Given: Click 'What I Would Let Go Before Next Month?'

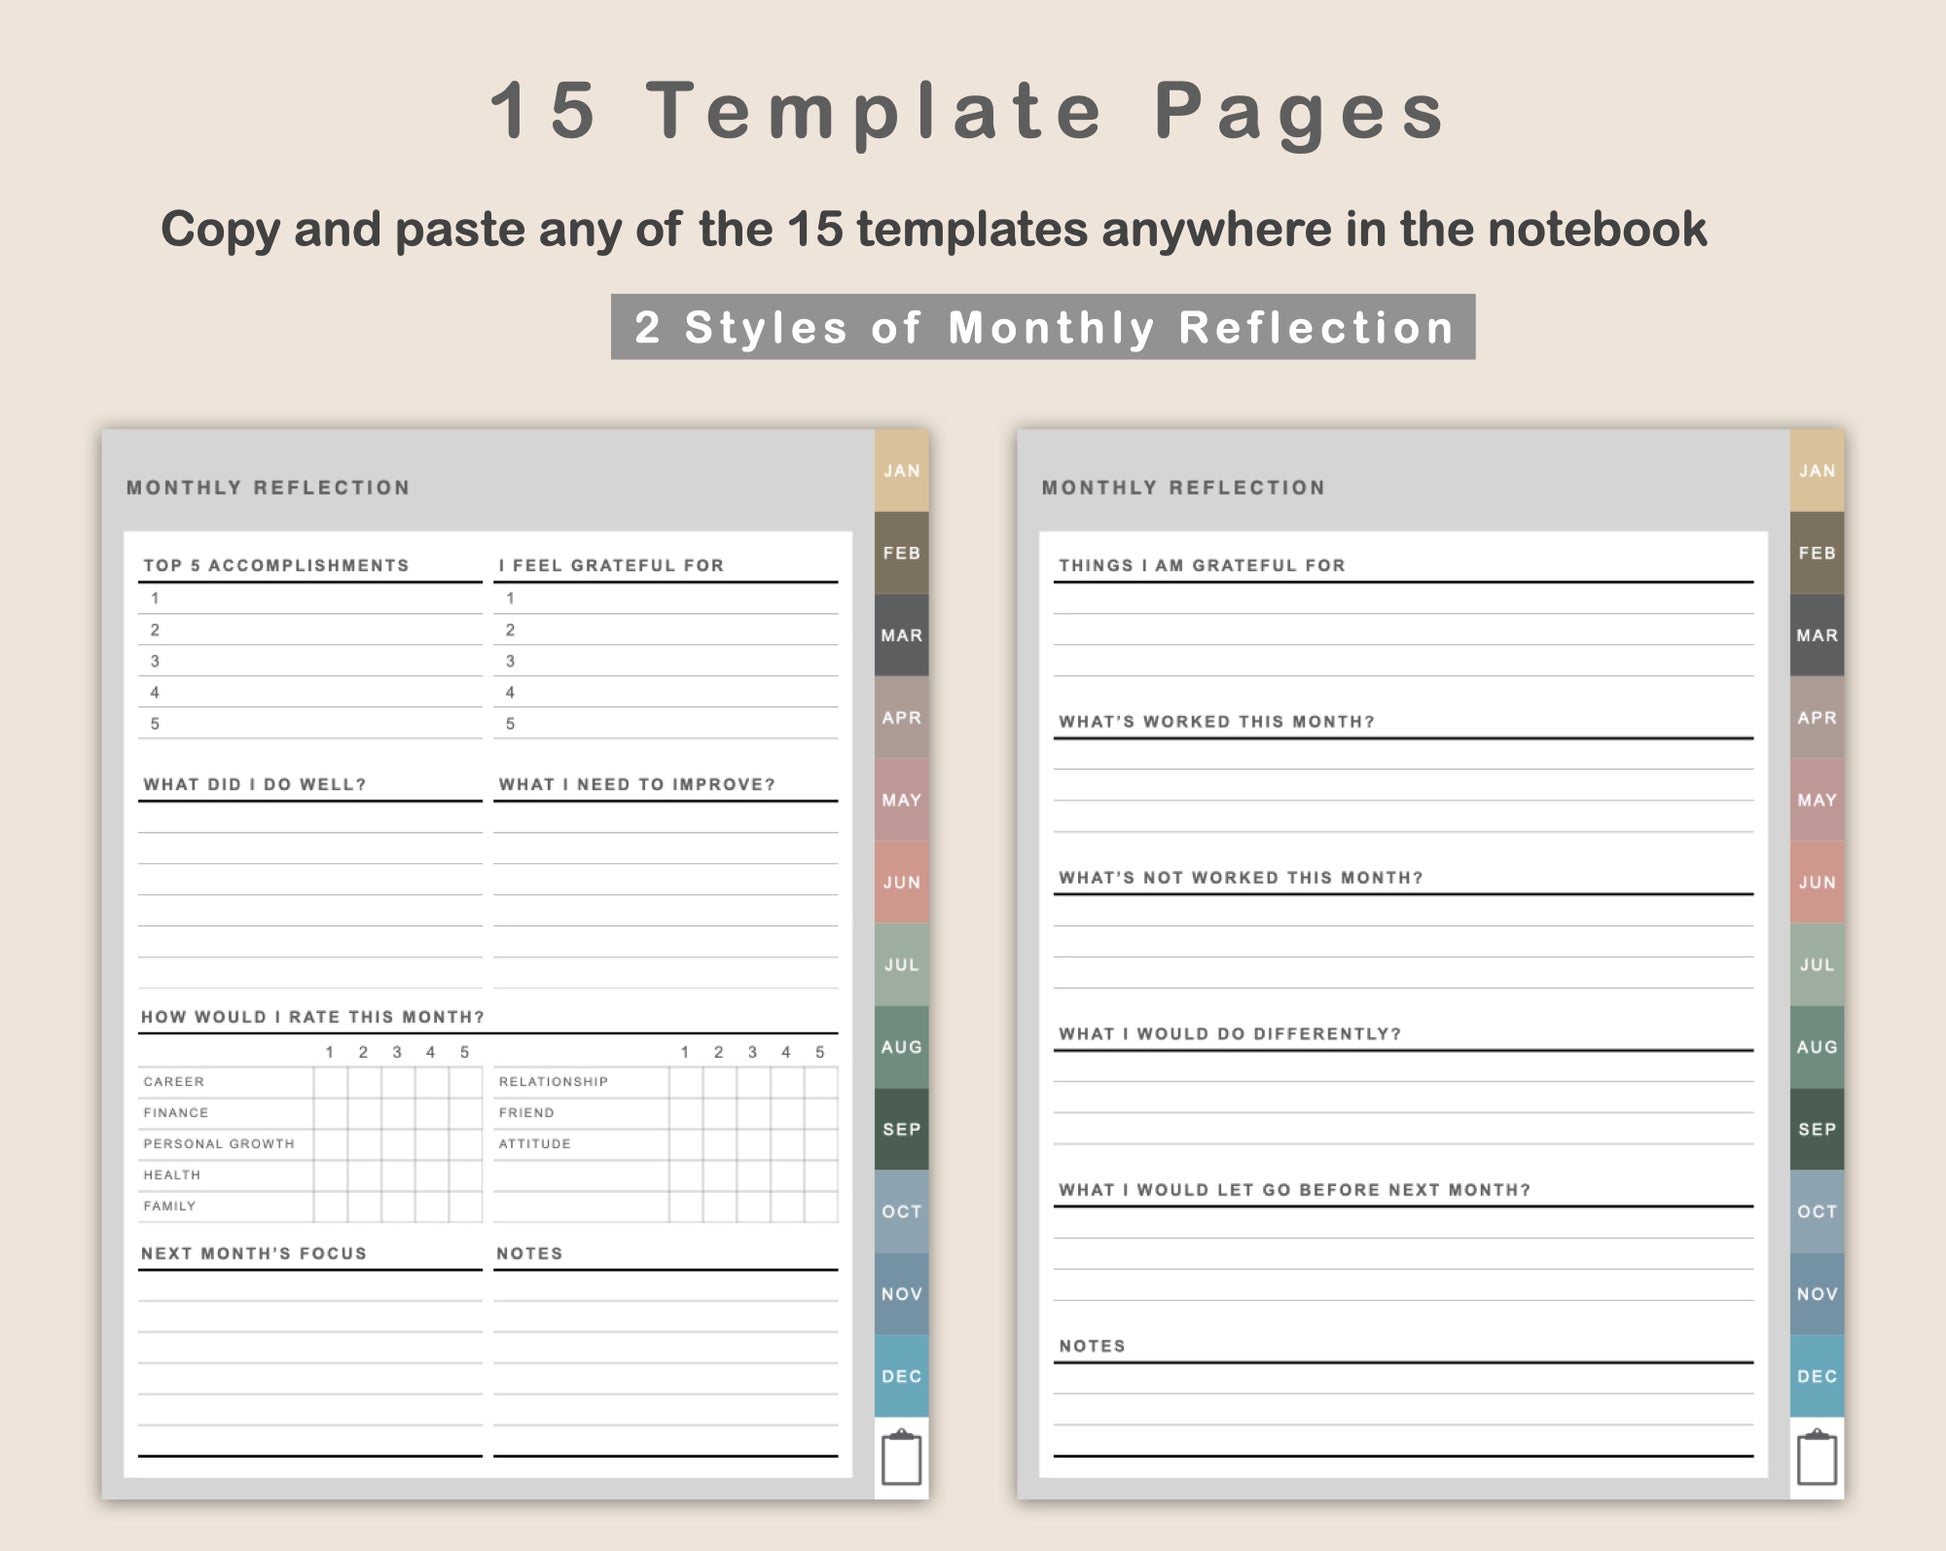Looking at the screenshot, I should click(x=1295, y=1189).
